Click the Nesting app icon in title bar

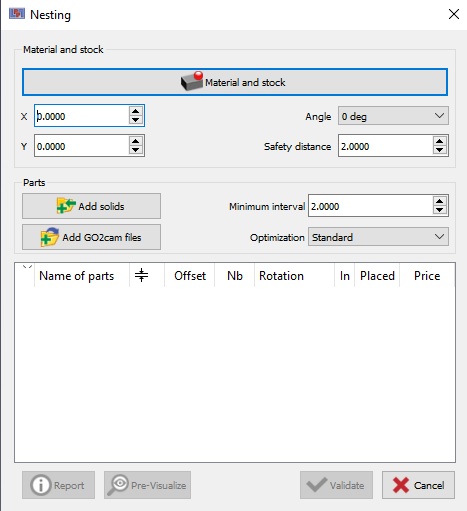point(17,14)
